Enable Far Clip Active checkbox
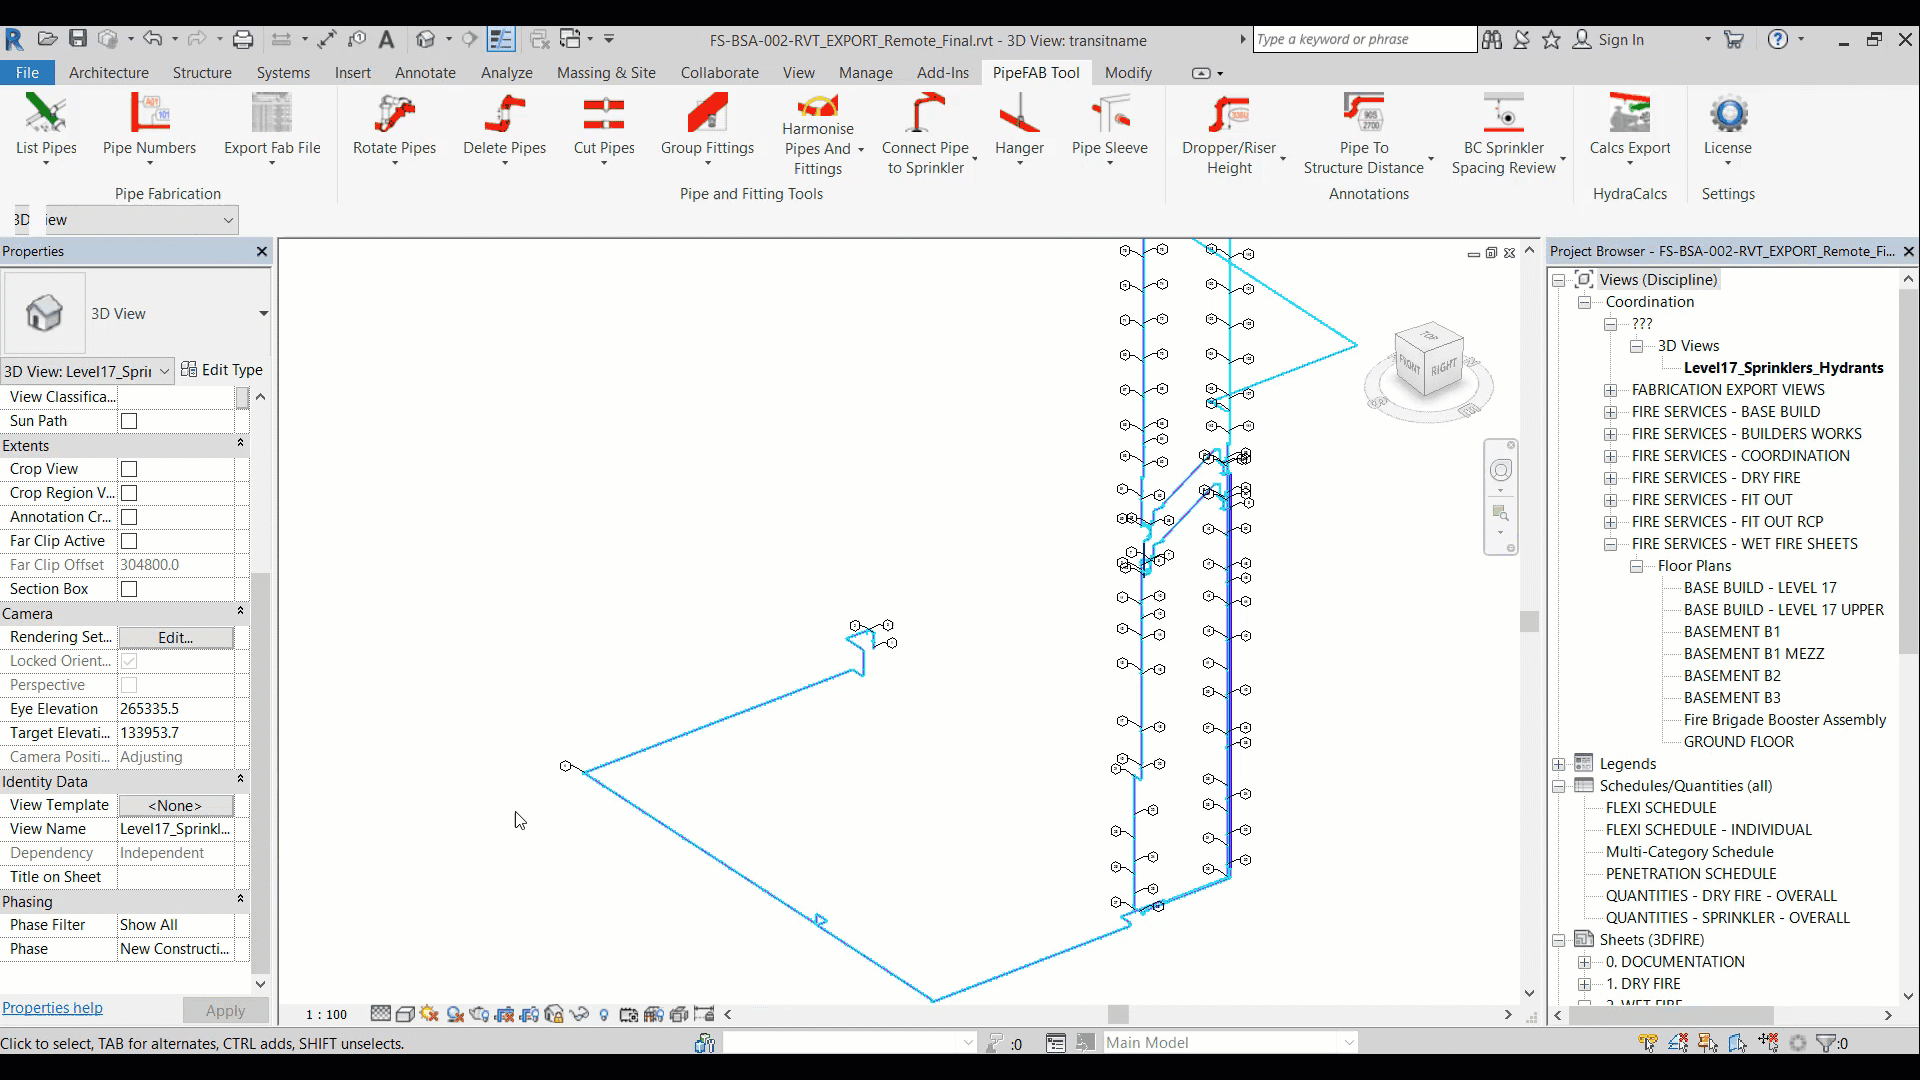1920x1080 pixels. coord(129,541)
